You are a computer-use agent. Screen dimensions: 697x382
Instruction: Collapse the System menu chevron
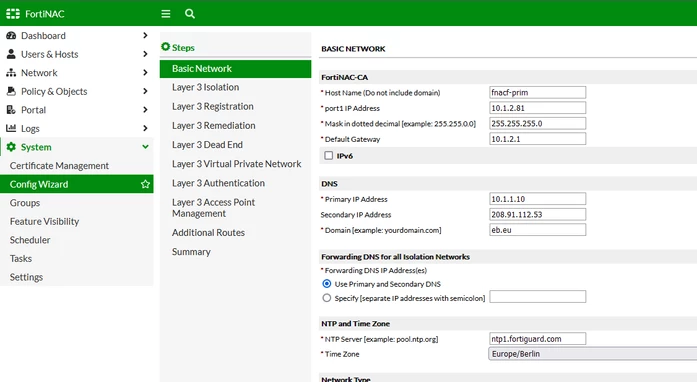click(145, 147)
